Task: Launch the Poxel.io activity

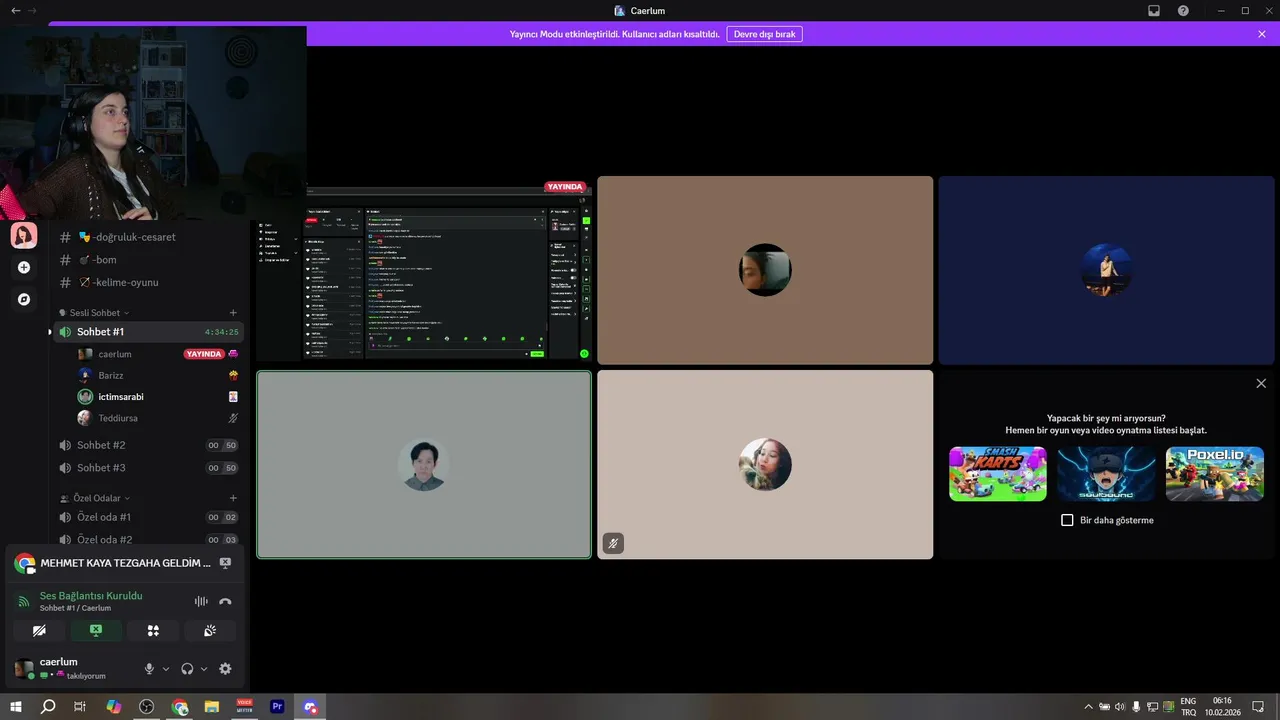Action: tap(1215, 474)
